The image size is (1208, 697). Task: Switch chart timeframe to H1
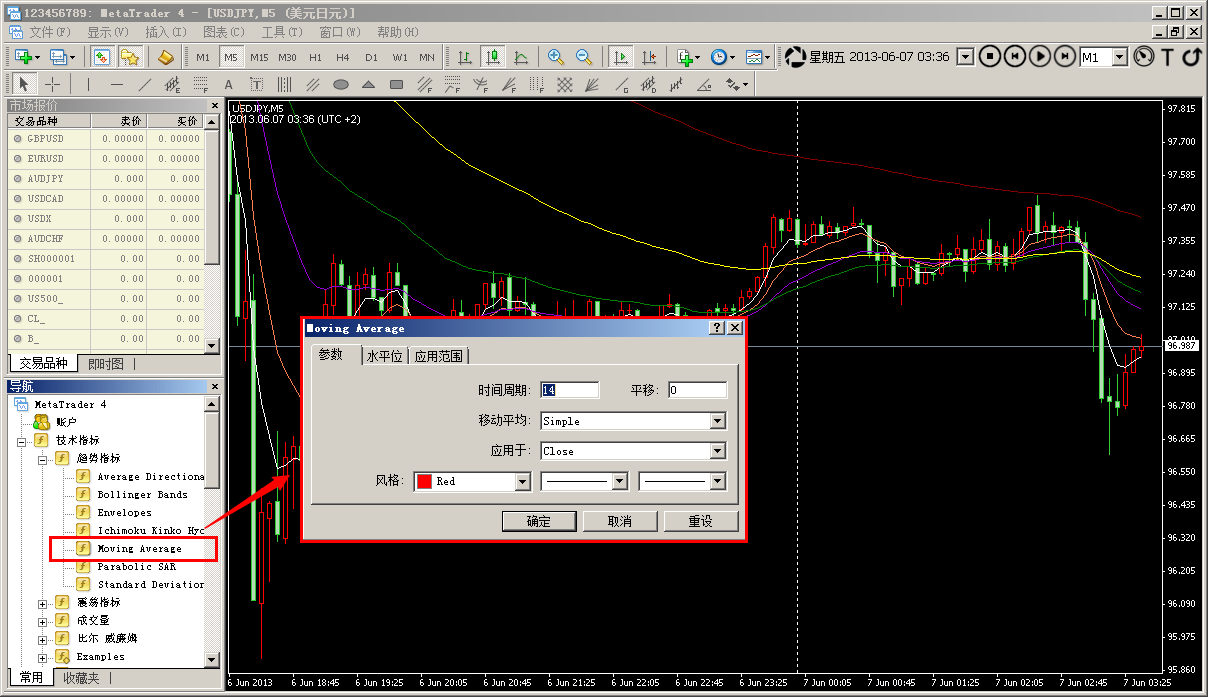click(316, 57)
